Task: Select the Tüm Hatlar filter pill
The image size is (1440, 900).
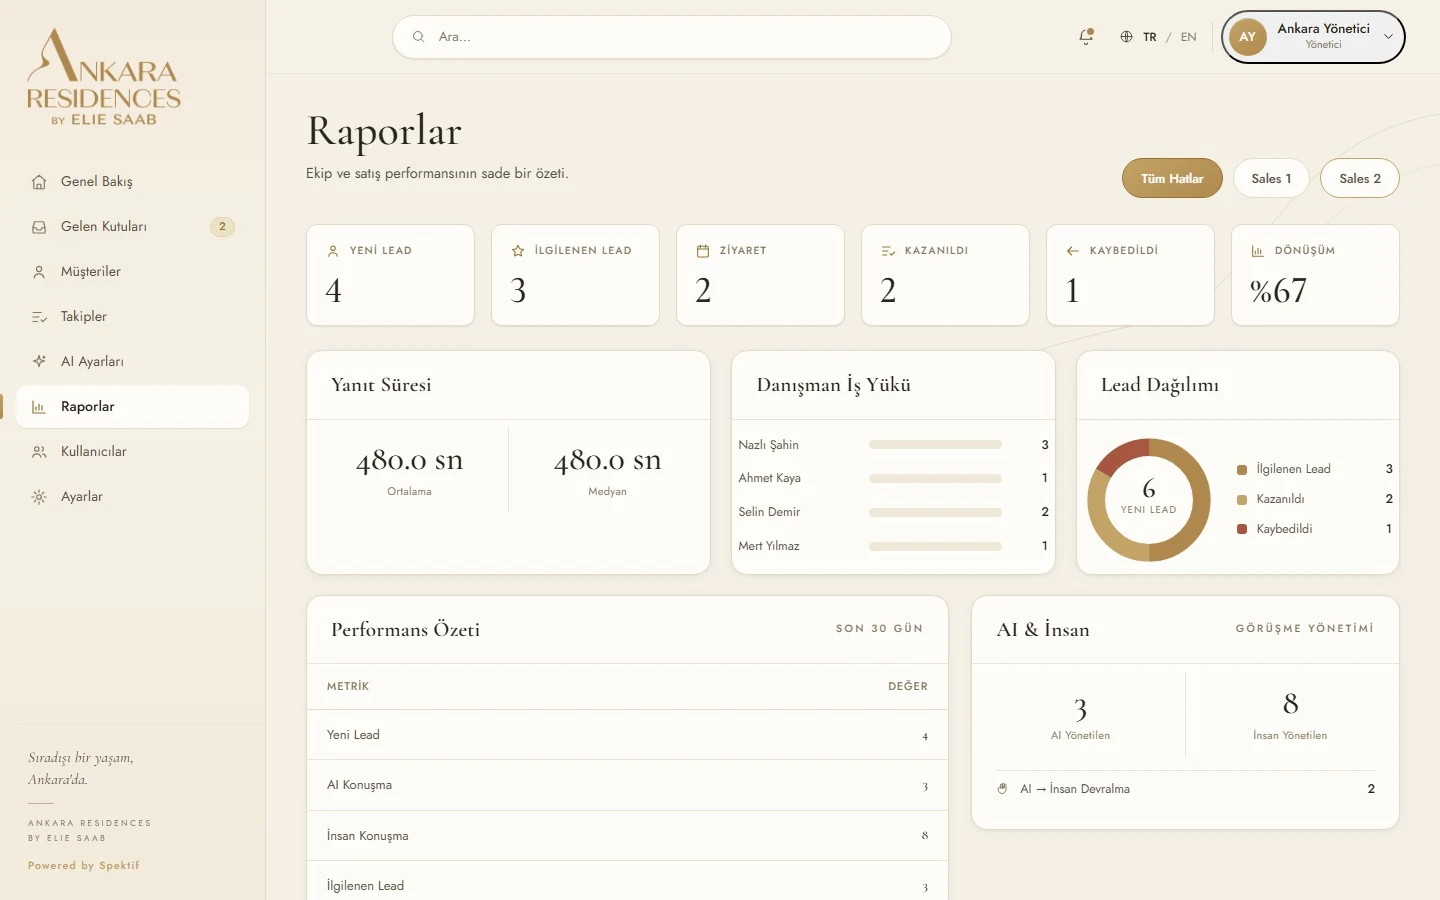Action: click(1172, 178)
